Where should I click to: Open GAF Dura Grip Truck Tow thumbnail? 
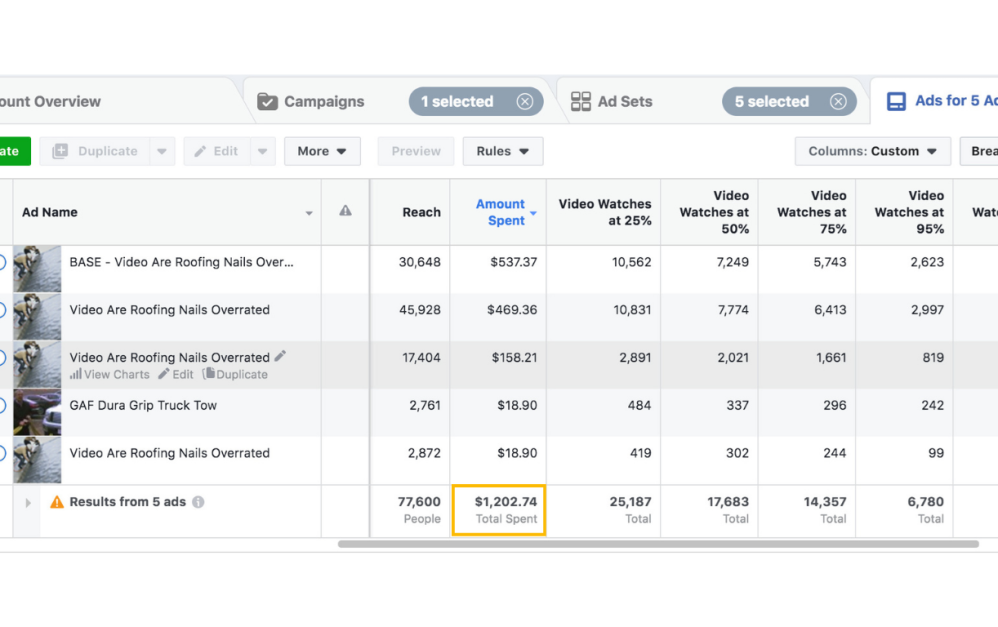(x=37, y=412)
